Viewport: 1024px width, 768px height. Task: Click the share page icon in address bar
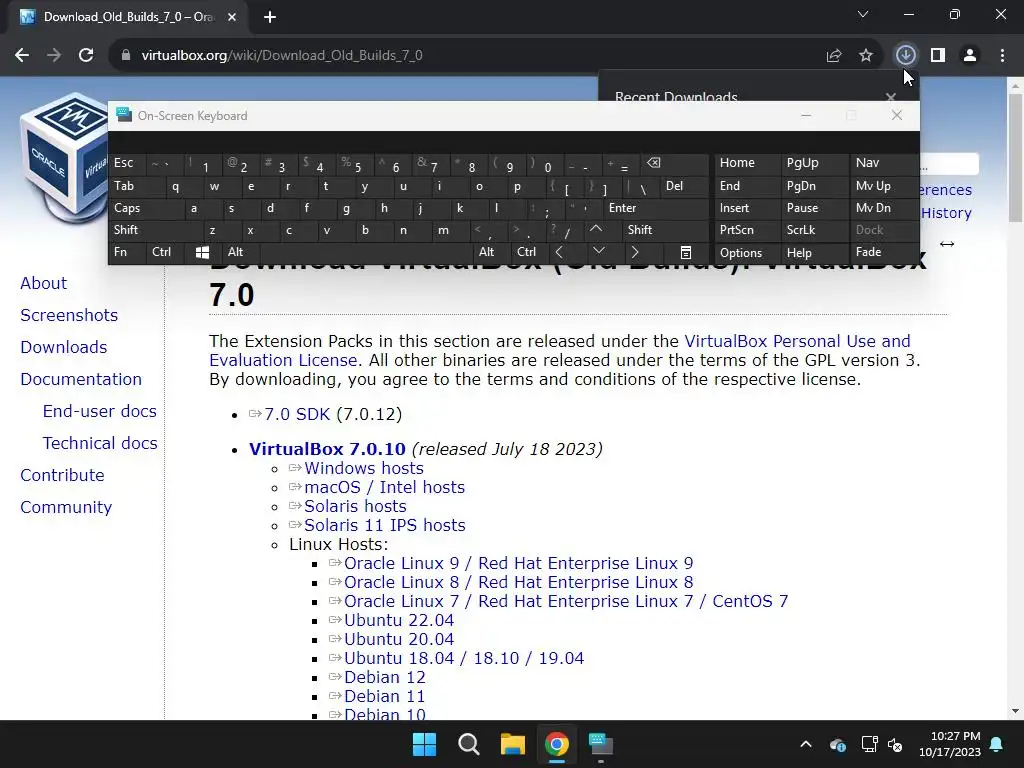point(834,56)
